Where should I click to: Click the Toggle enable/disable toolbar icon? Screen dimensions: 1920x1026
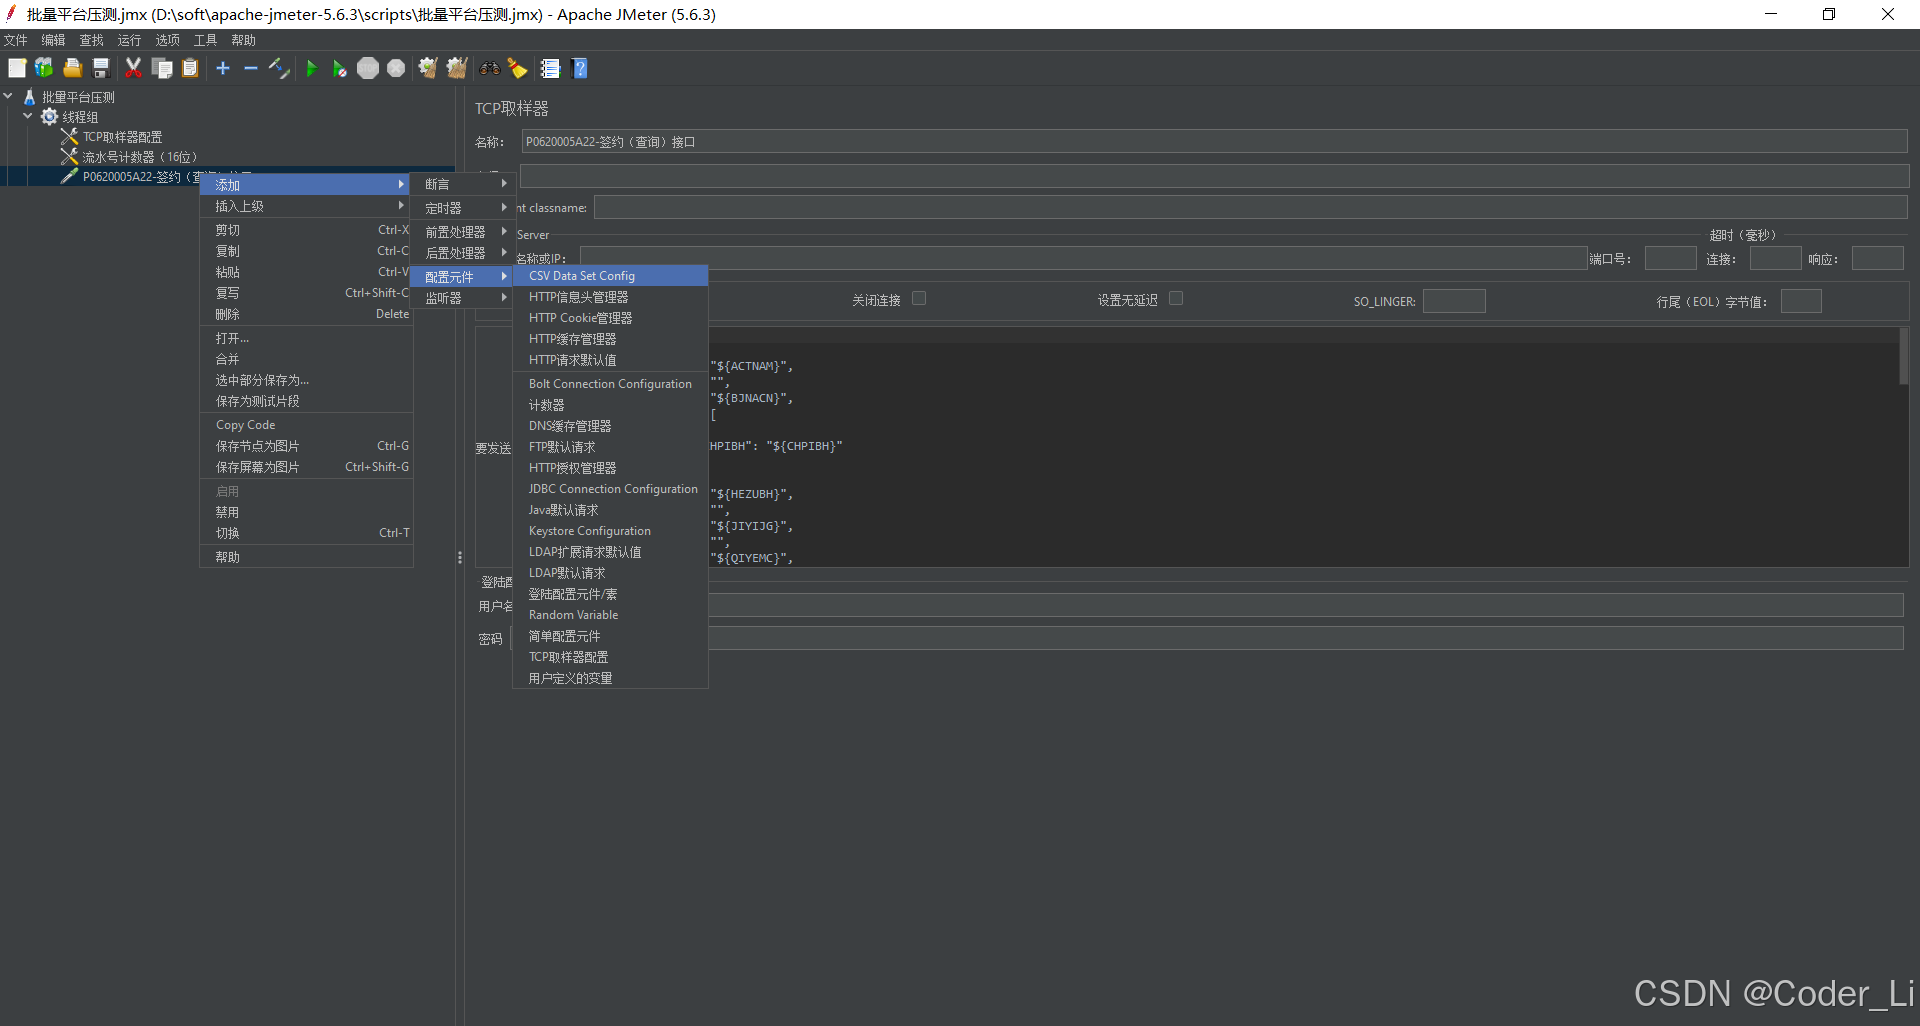[279, 68]
